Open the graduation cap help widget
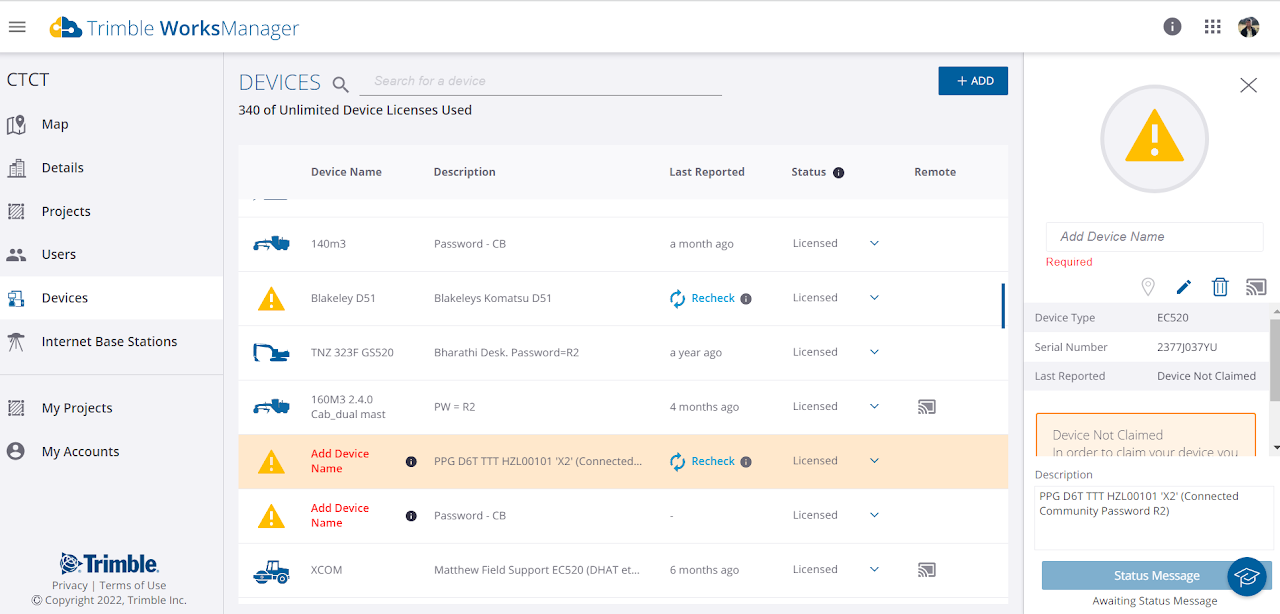Screen dimensions: 1280x614 coord(1247,576)
